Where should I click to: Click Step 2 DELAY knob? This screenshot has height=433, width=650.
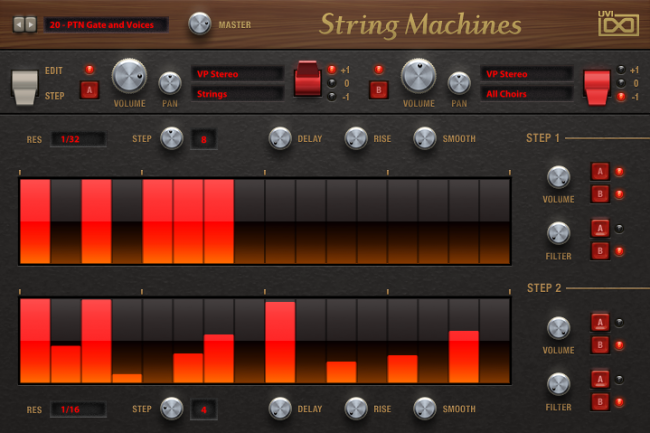point(280,409)
